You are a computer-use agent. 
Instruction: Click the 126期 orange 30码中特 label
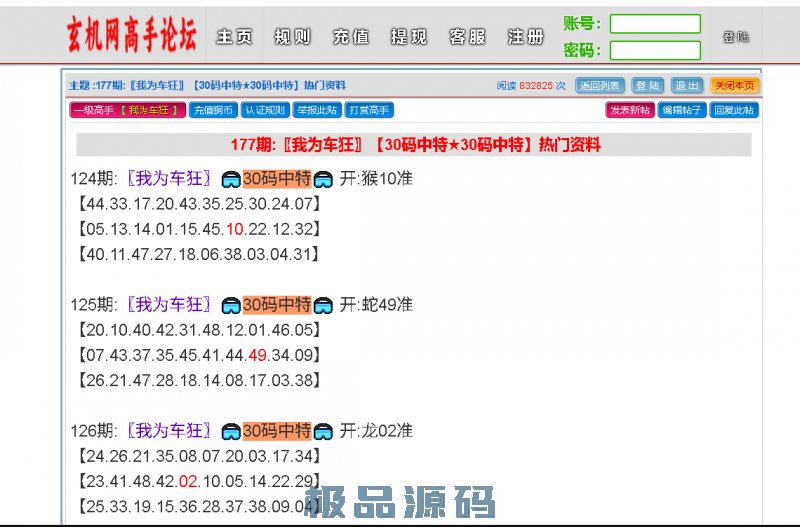pyautogui.click(x=277, y=431)
